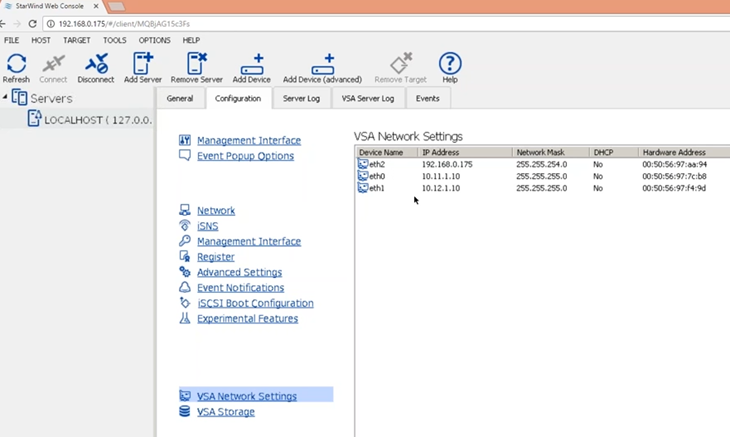Open Help via question mark icon
Image resolution: width=730 pixels, height=437 pixels.
[x=450, y=63]
